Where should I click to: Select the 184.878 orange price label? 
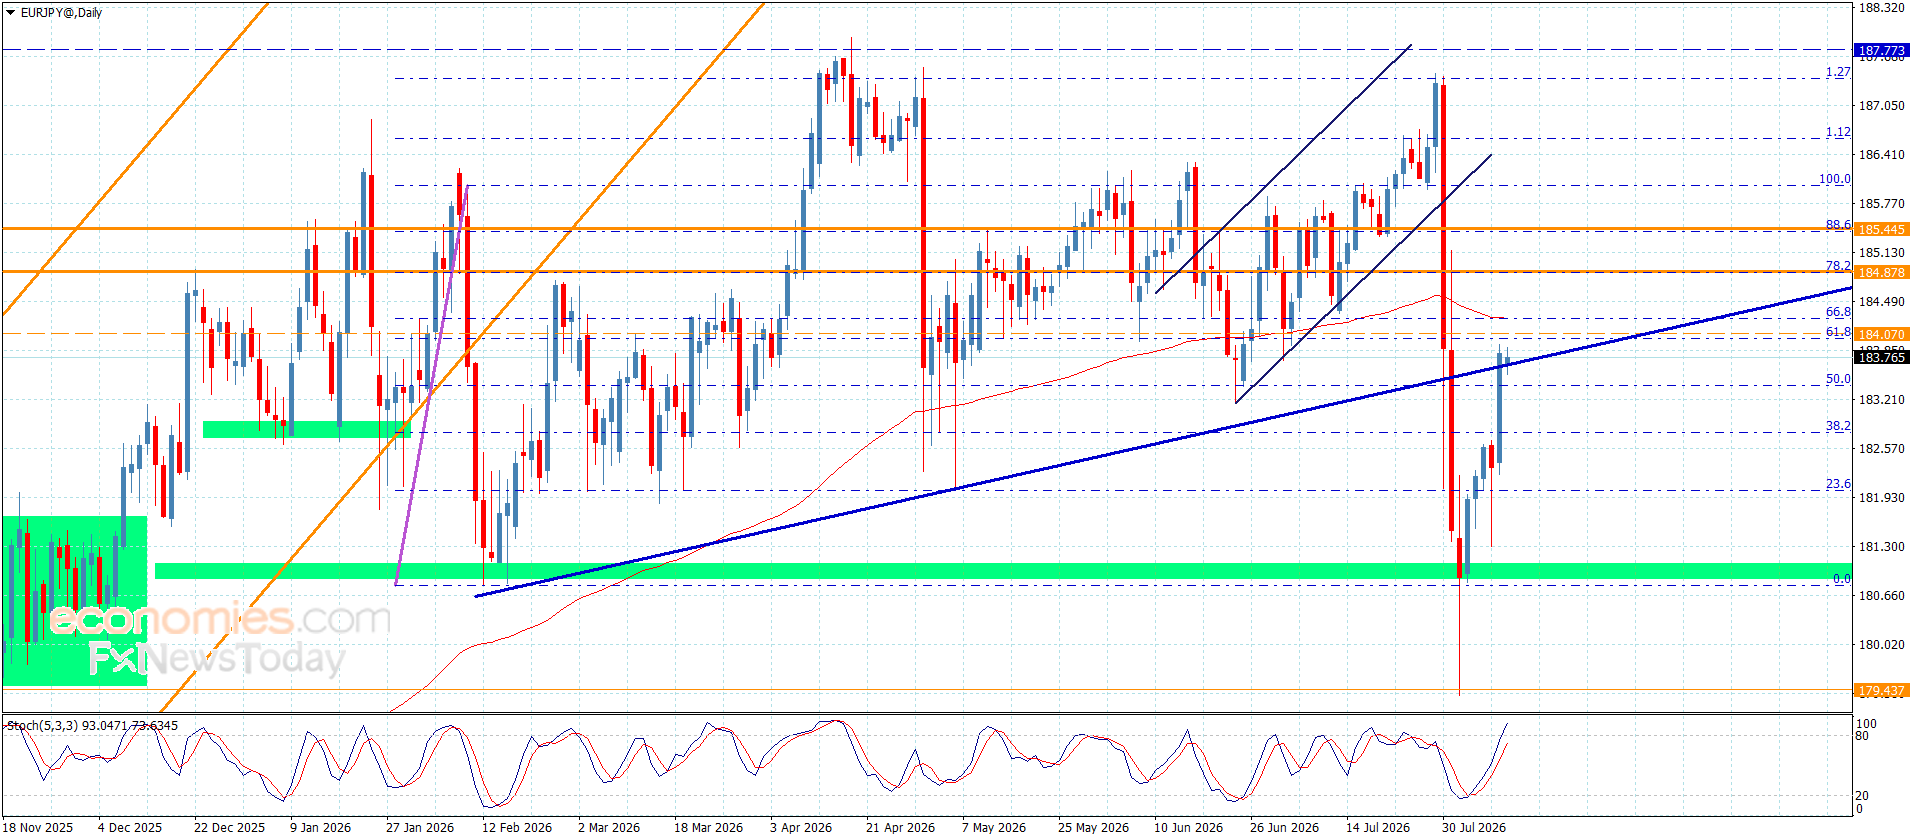[1881, 272]
